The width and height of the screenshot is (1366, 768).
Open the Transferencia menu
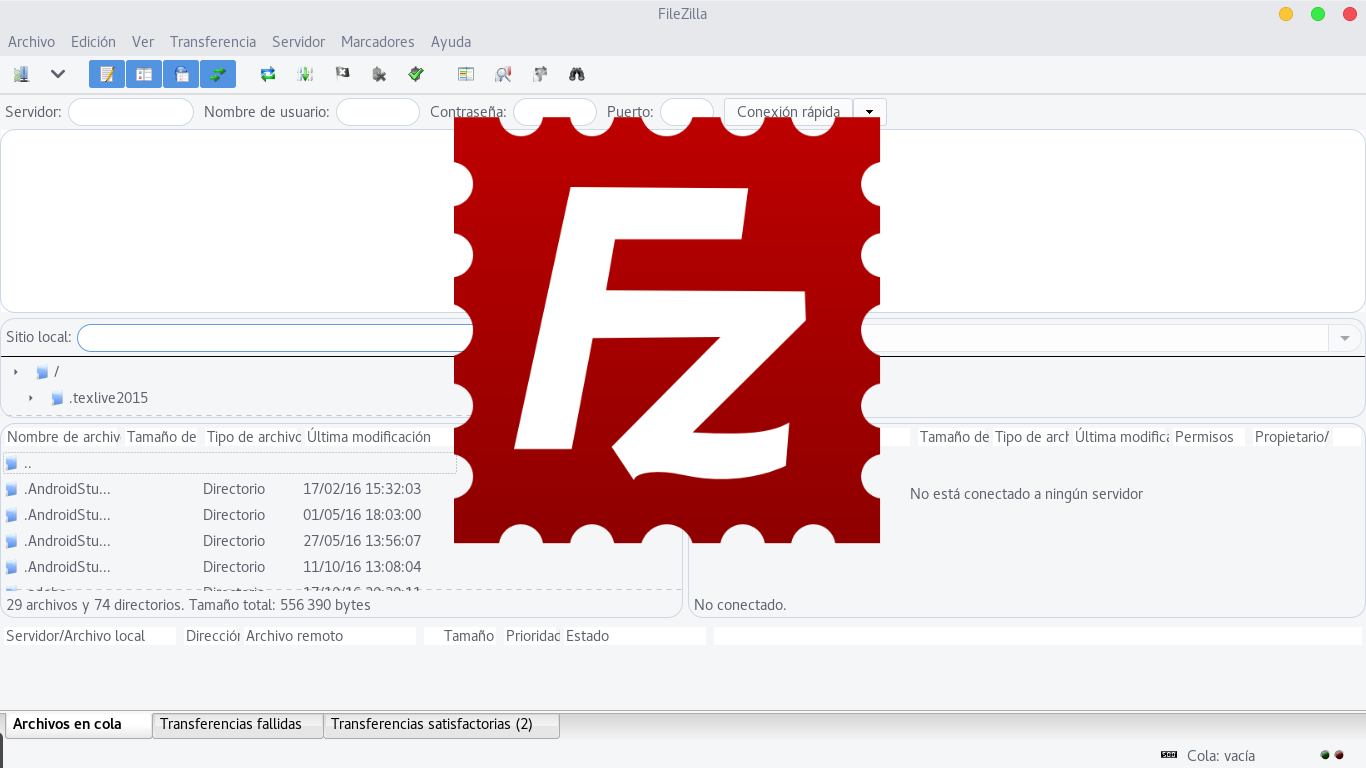[213, 42]
